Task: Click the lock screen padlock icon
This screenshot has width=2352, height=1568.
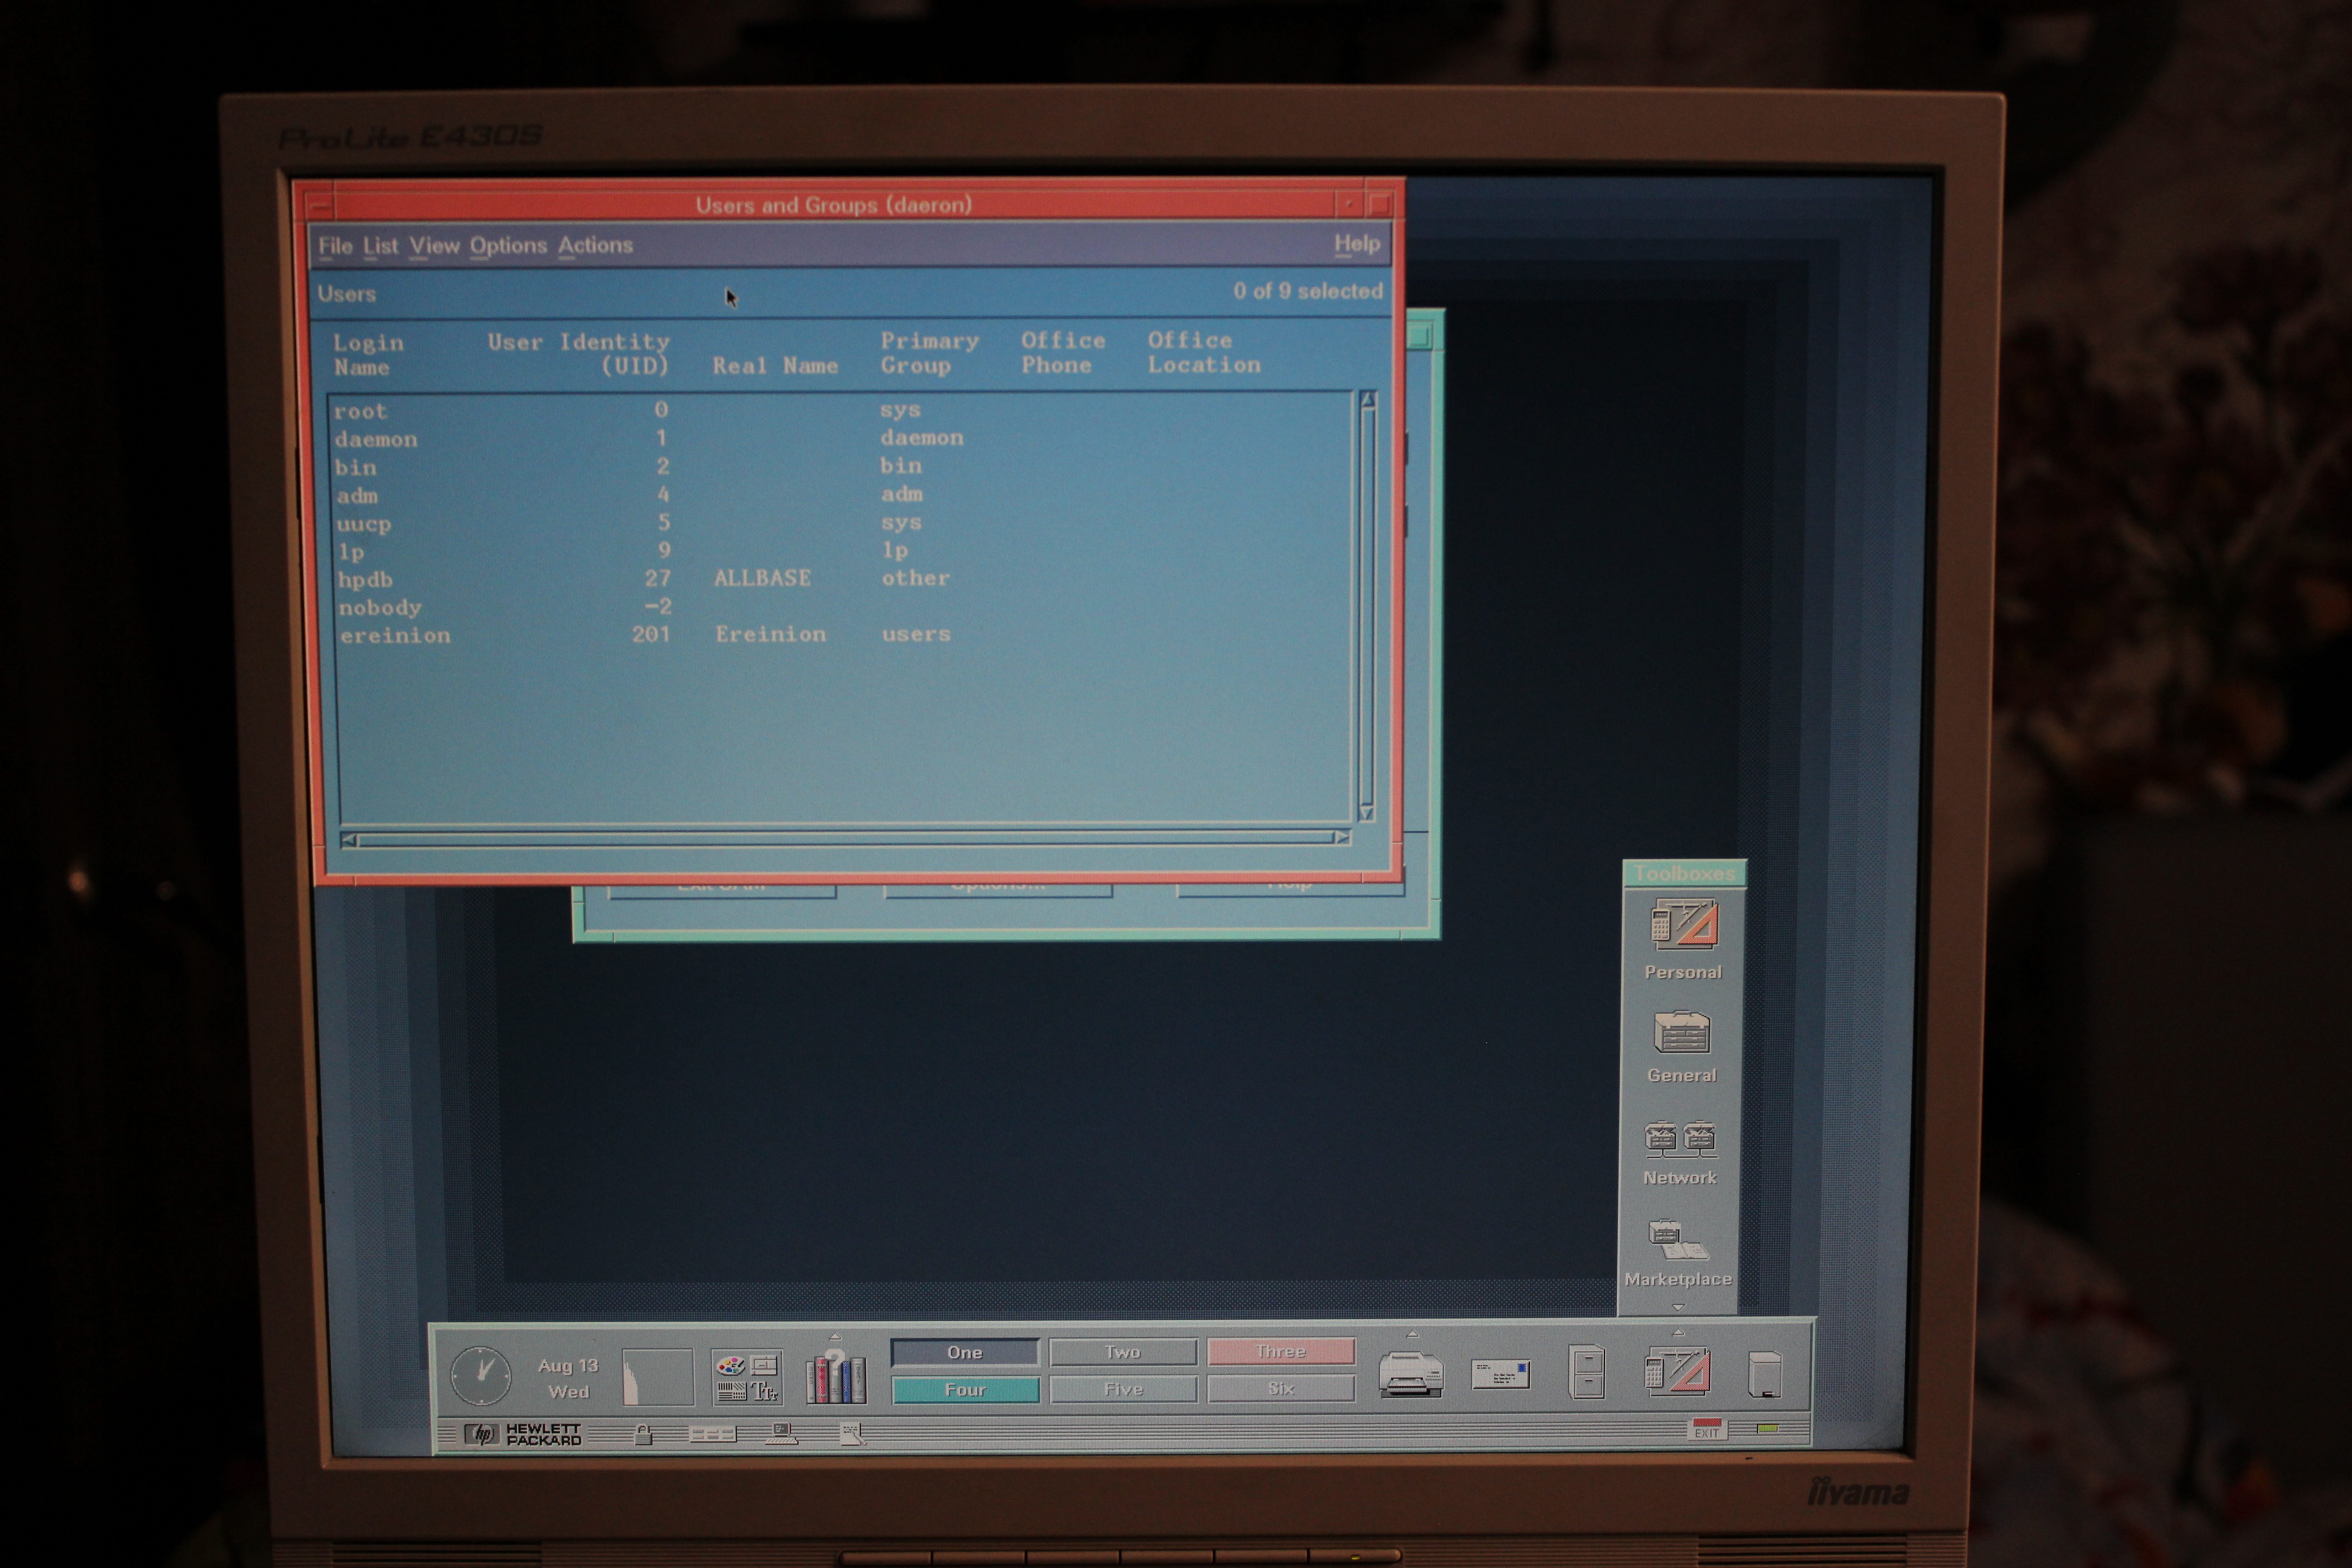Action: click(644, 1436)
